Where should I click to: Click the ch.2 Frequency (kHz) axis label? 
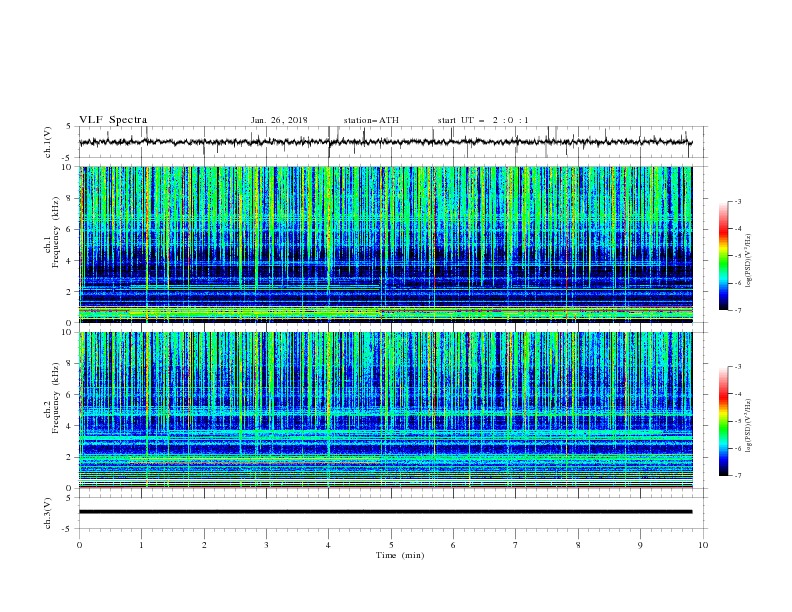tap(52, 398)
